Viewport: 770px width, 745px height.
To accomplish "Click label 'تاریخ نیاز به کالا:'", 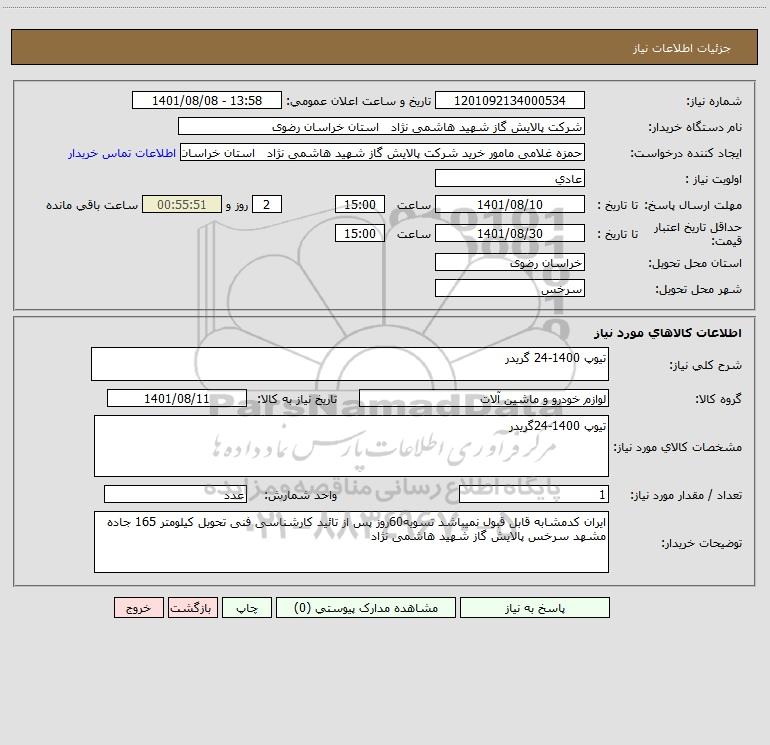I will point(297,399).
